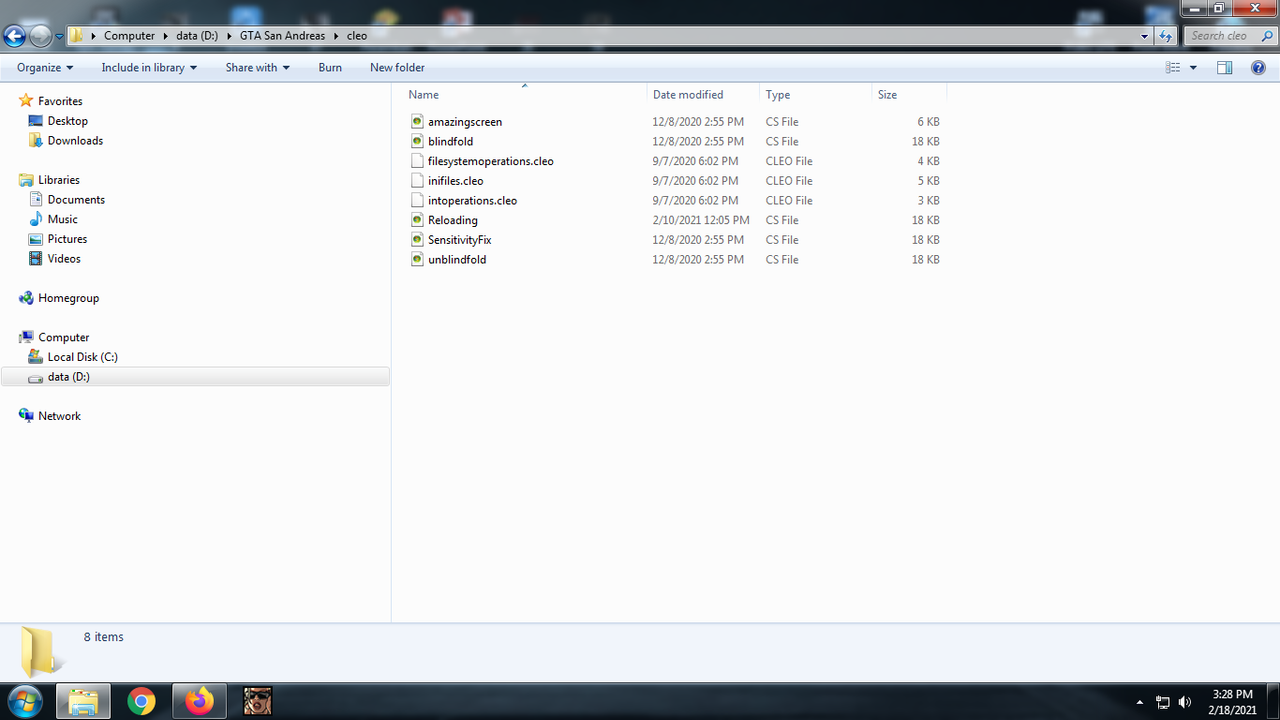
Task: Click the Homegroup icon in navigation pane
Action: (26, 298)
